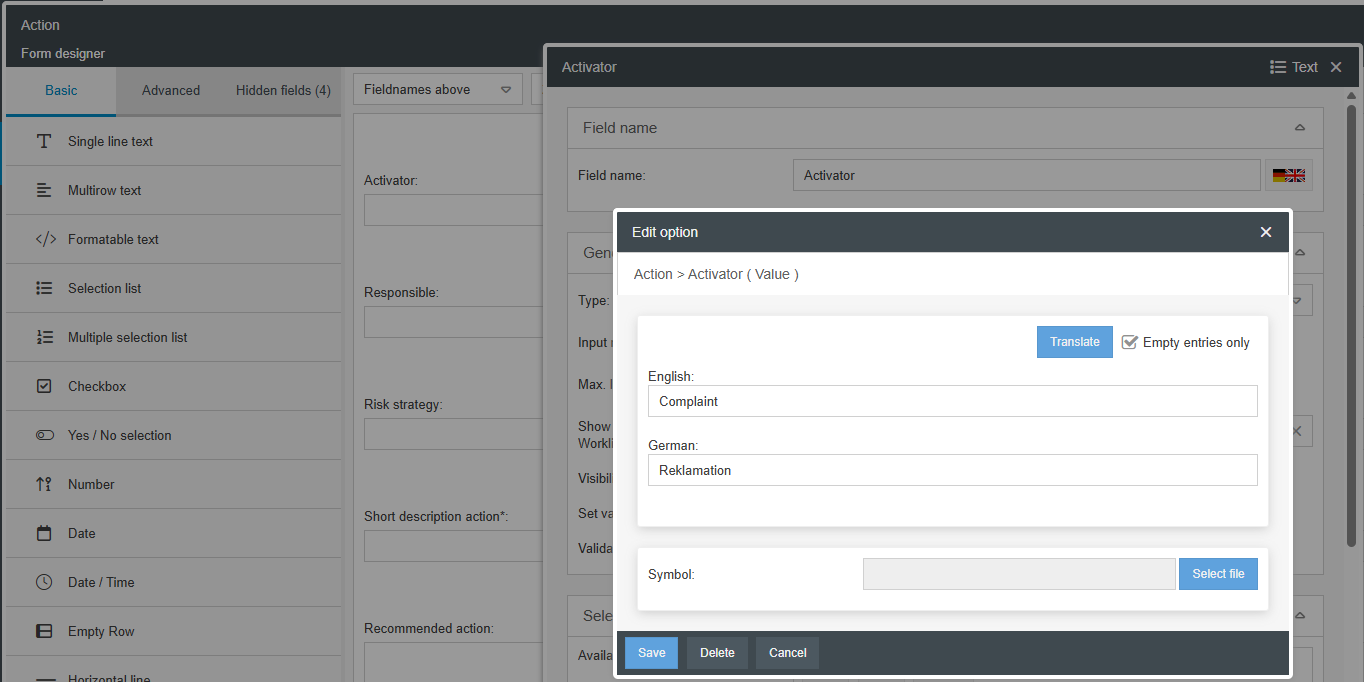This screenshot has height=682, width=1364.
Task: Open the Fieldnames above dropdown
Action: click(x=437, y=90)
